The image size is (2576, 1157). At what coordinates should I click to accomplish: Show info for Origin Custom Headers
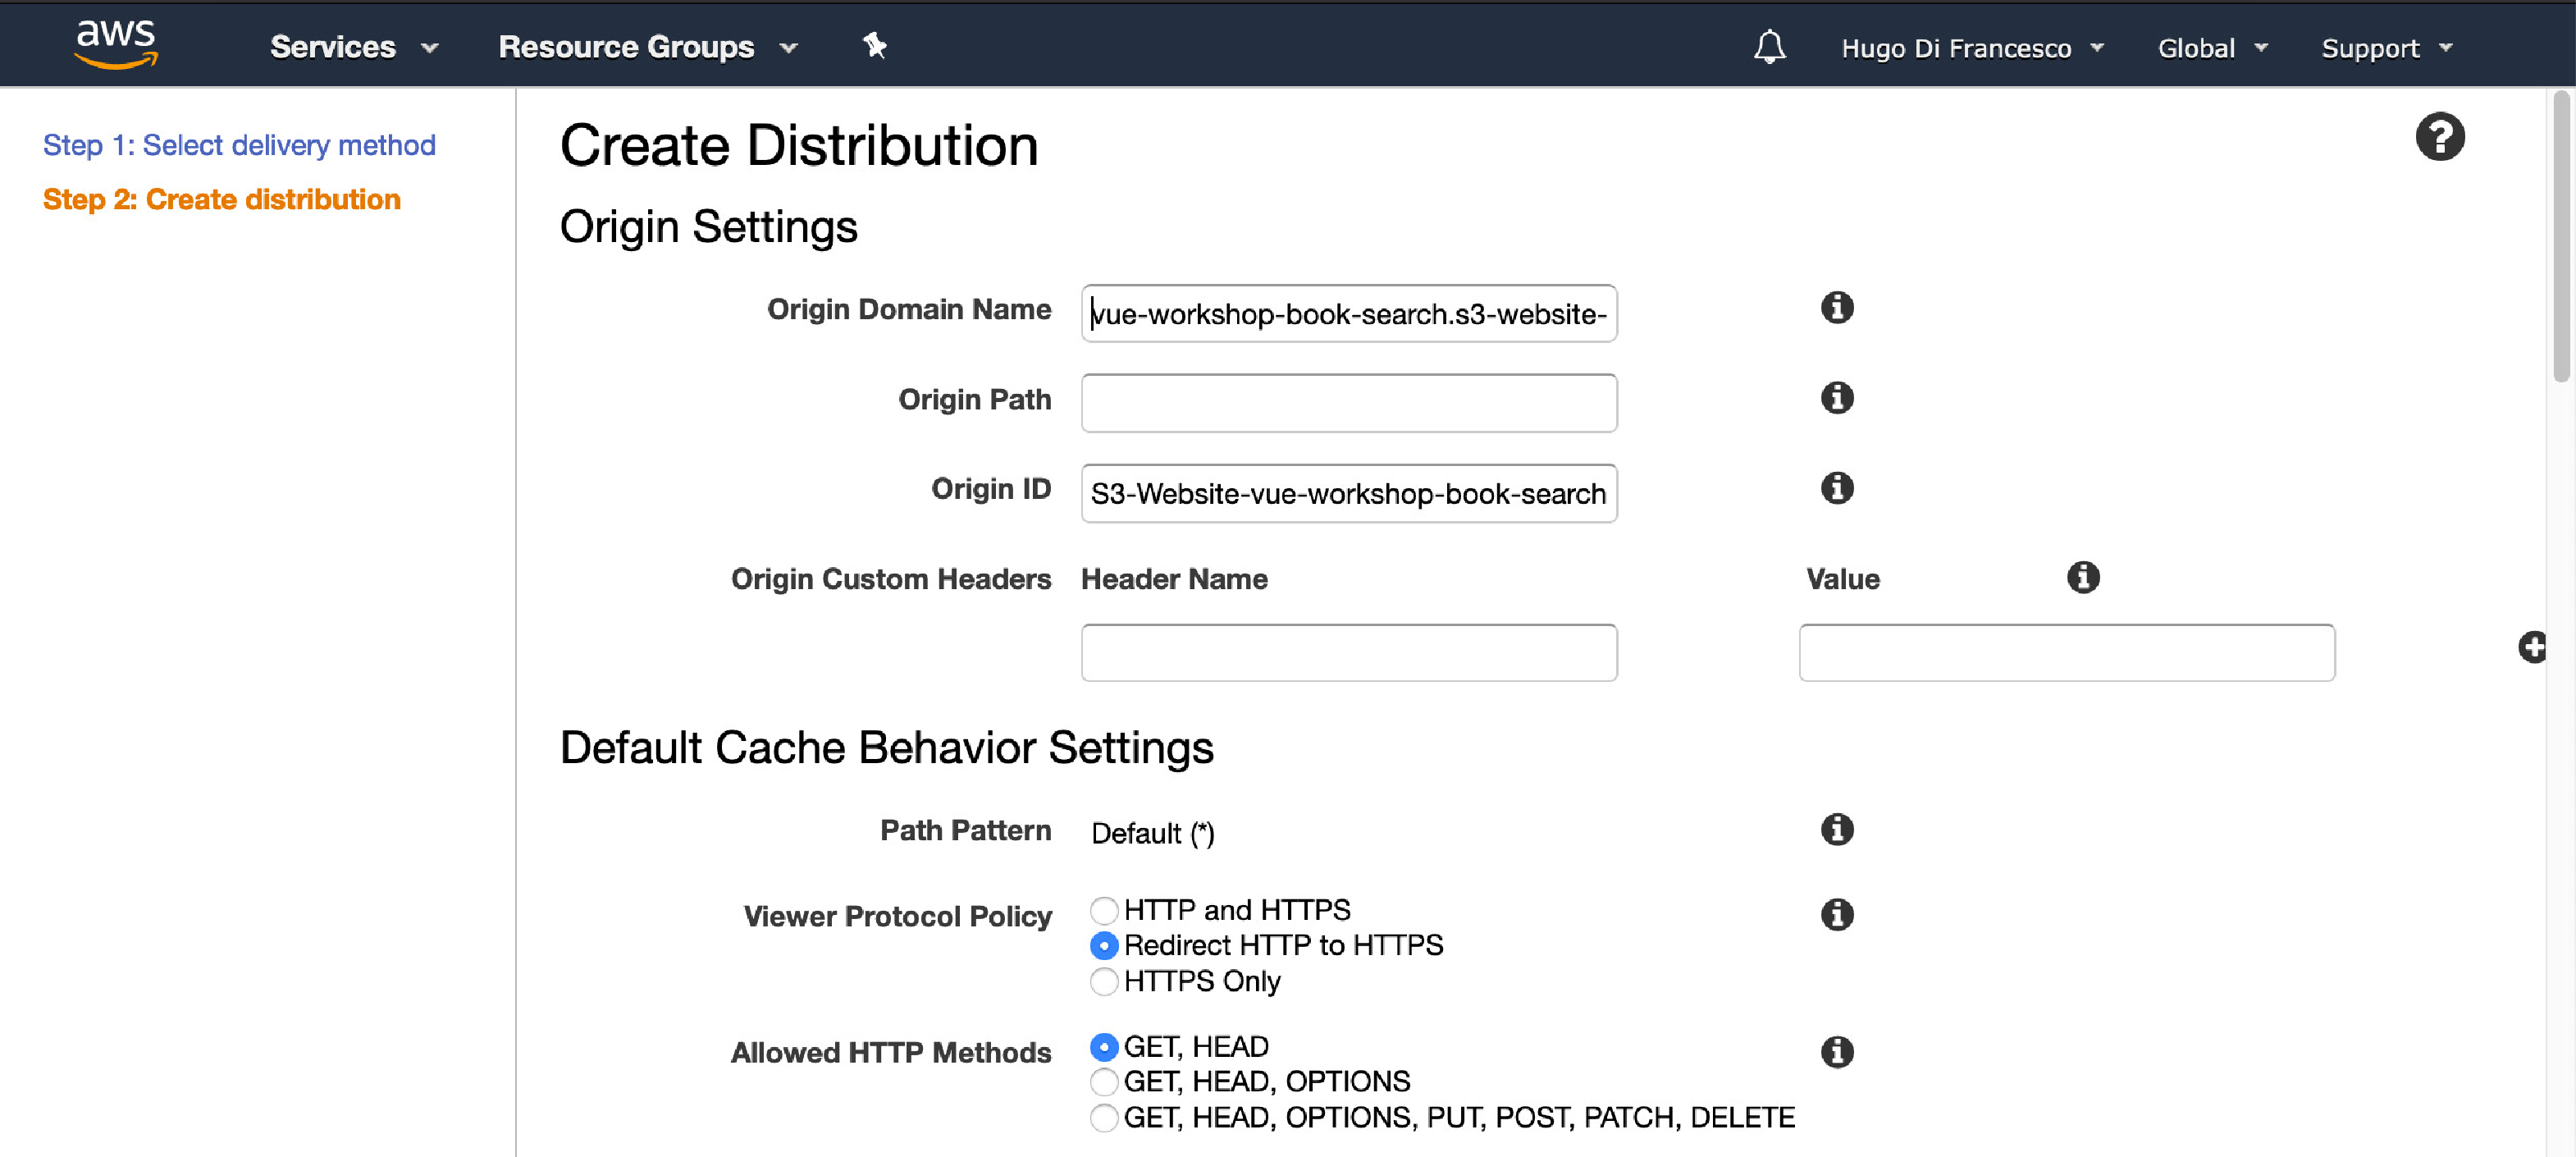click(2083, 577)
